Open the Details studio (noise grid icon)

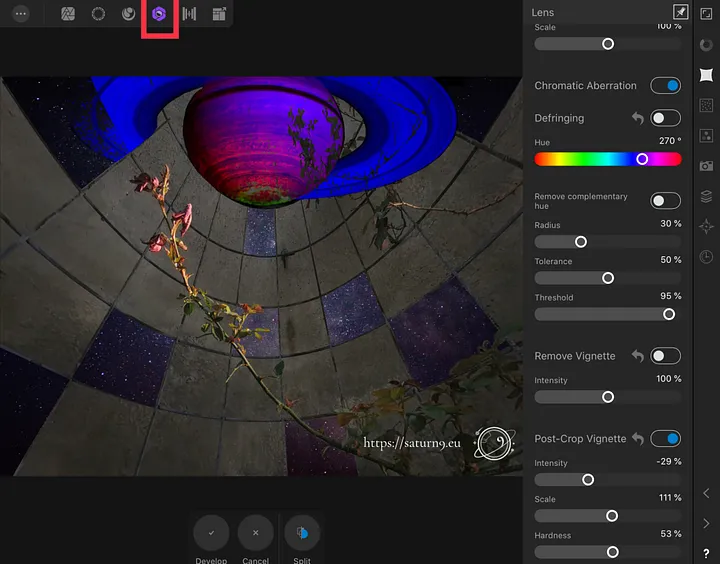point(706,105)
